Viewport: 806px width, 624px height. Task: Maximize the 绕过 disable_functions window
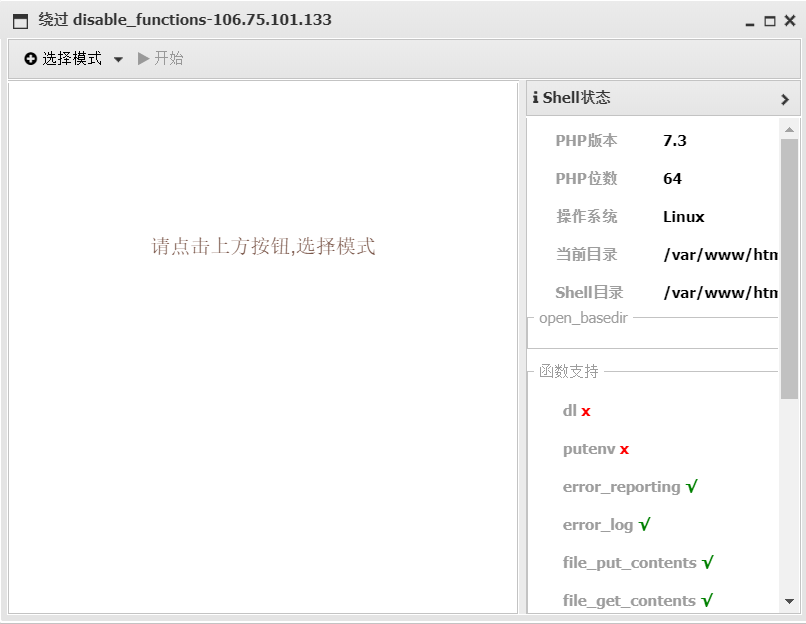pos(770,21)
